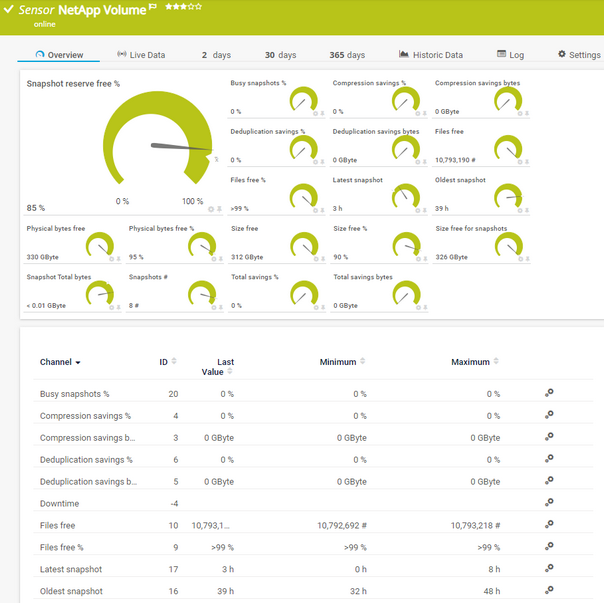Open settings gear in Latest snapshot table row
Screen dimensions: 604x603
549,568
